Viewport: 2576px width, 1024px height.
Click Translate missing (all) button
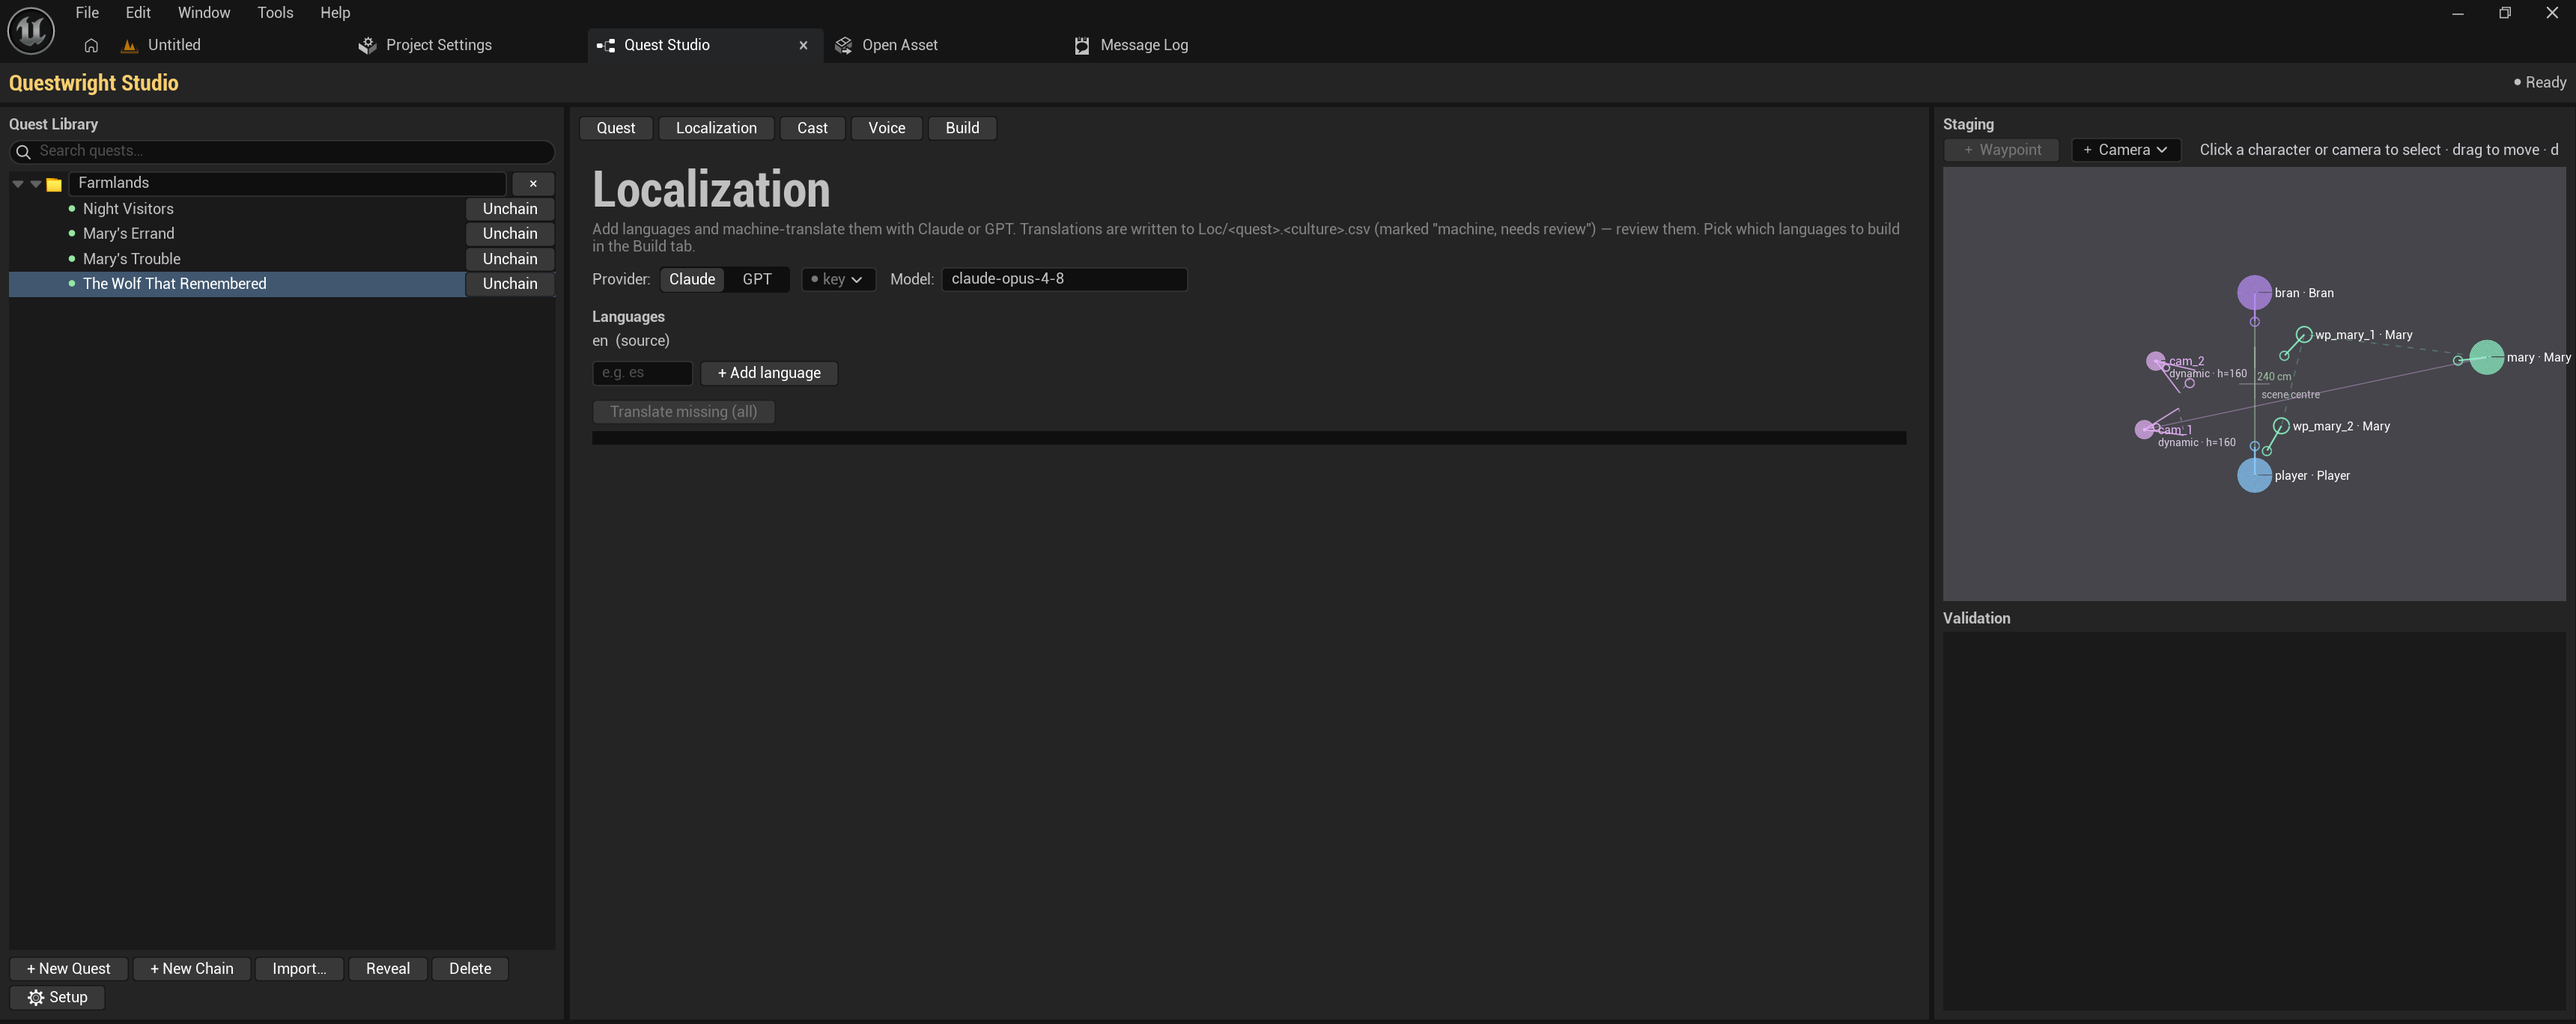(x=684, y=412)
